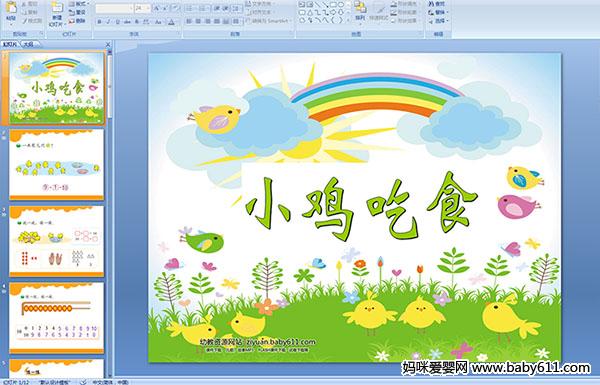
Task: Click the Find button in Editing
Action: (x=437, y=4)
